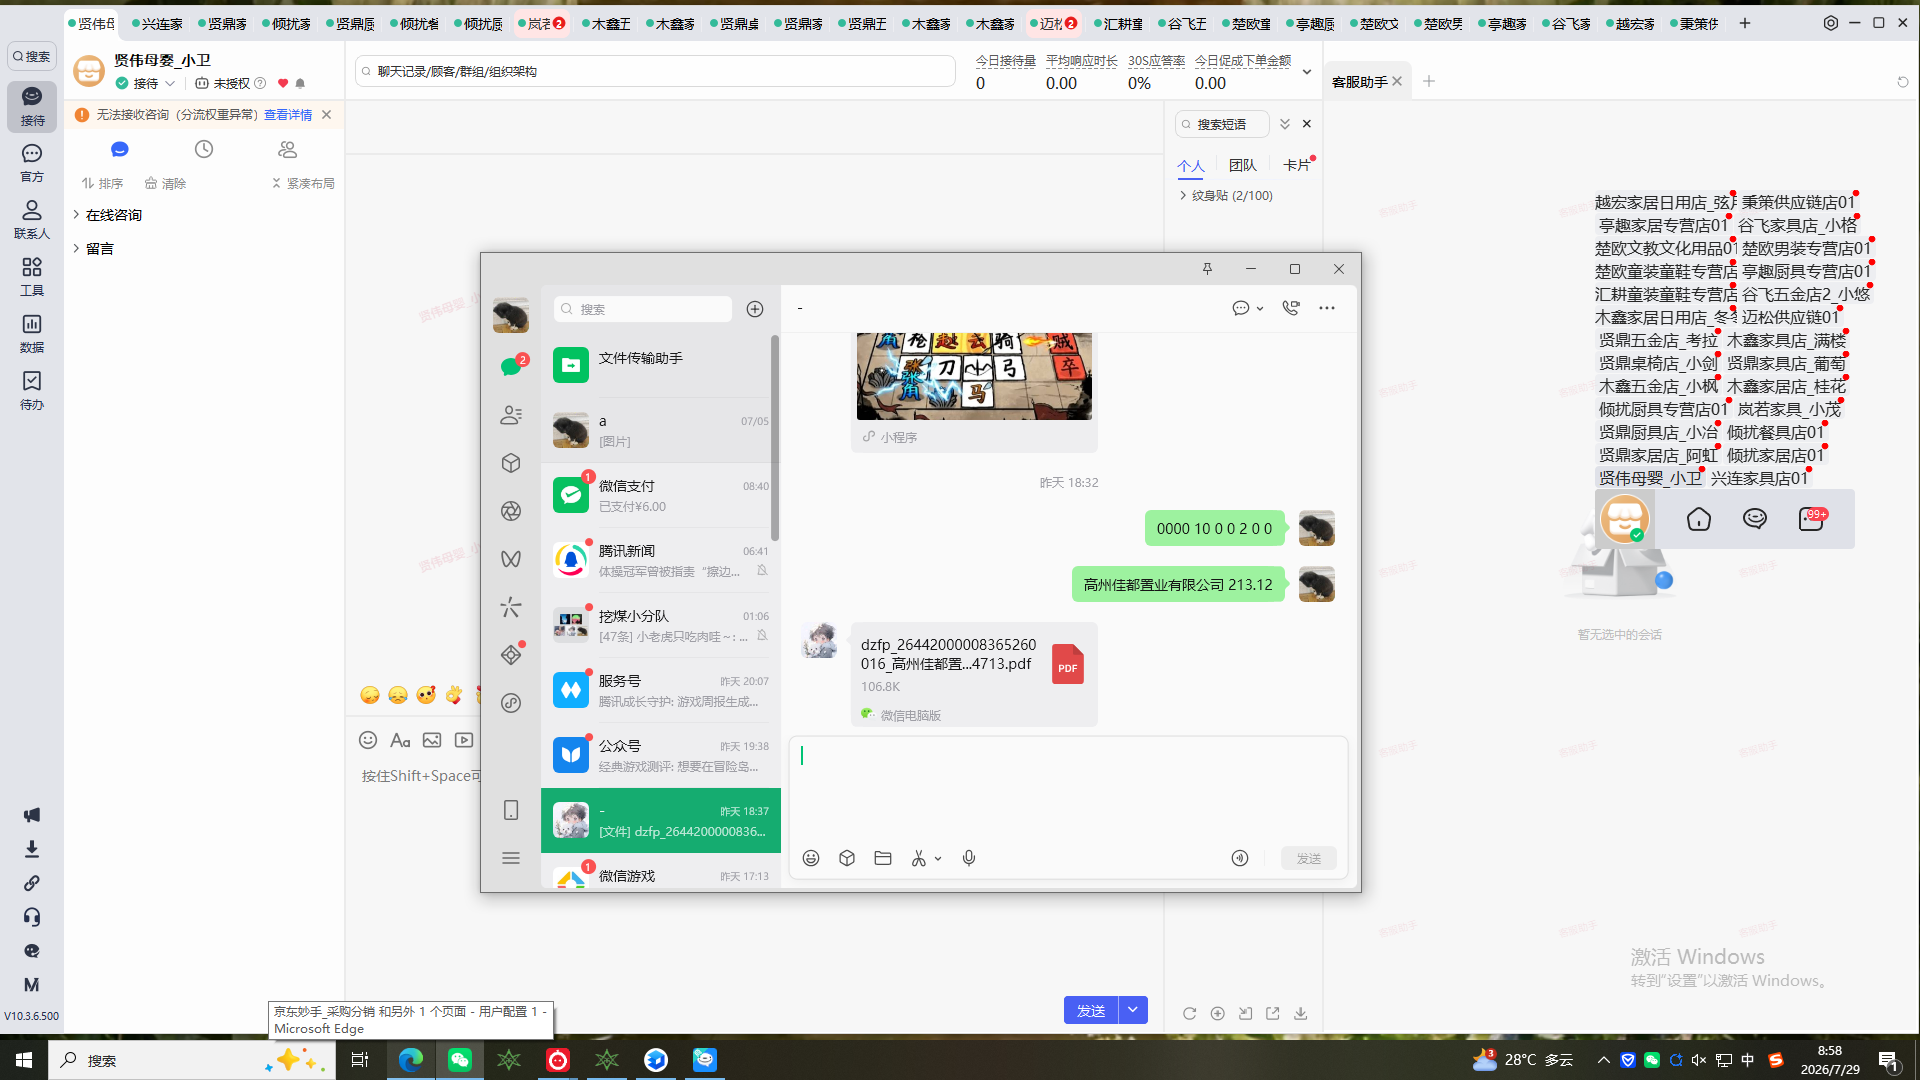
Task: Click the 排序 sort button
Action: point(103,183)
